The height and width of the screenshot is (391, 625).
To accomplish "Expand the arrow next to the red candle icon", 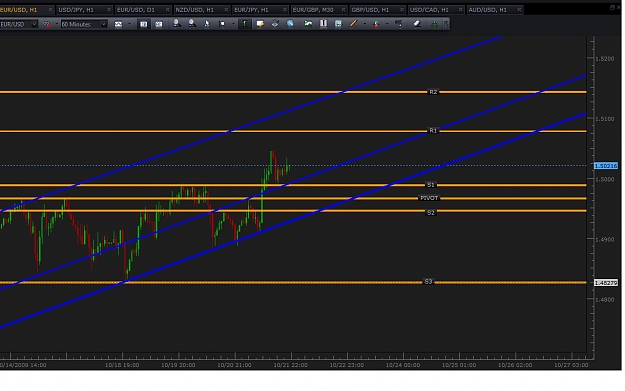I will tap(57, 24).
